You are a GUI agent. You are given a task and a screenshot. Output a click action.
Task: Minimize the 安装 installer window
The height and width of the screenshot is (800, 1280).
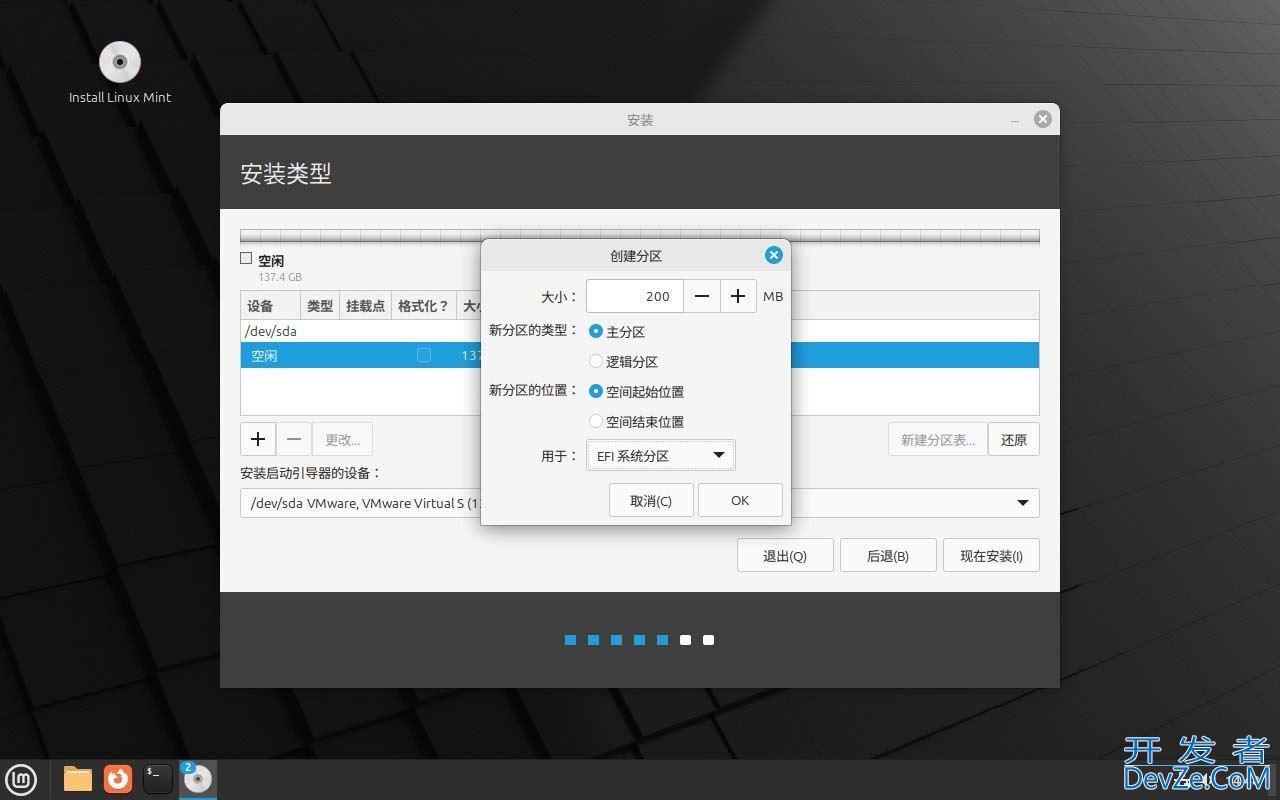pos(1015,120)
